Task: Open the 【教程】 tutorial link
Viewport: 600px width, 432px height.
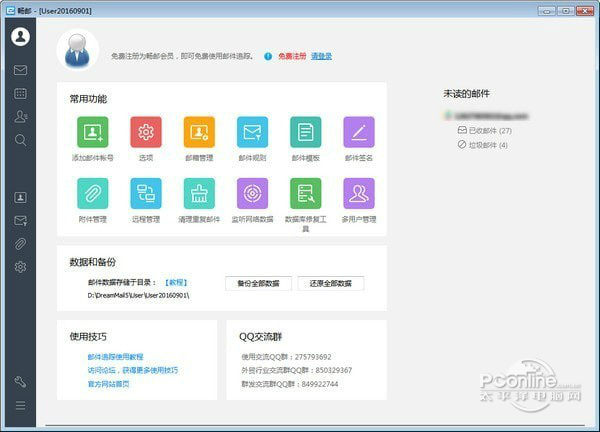Action: tap(176, 282)
